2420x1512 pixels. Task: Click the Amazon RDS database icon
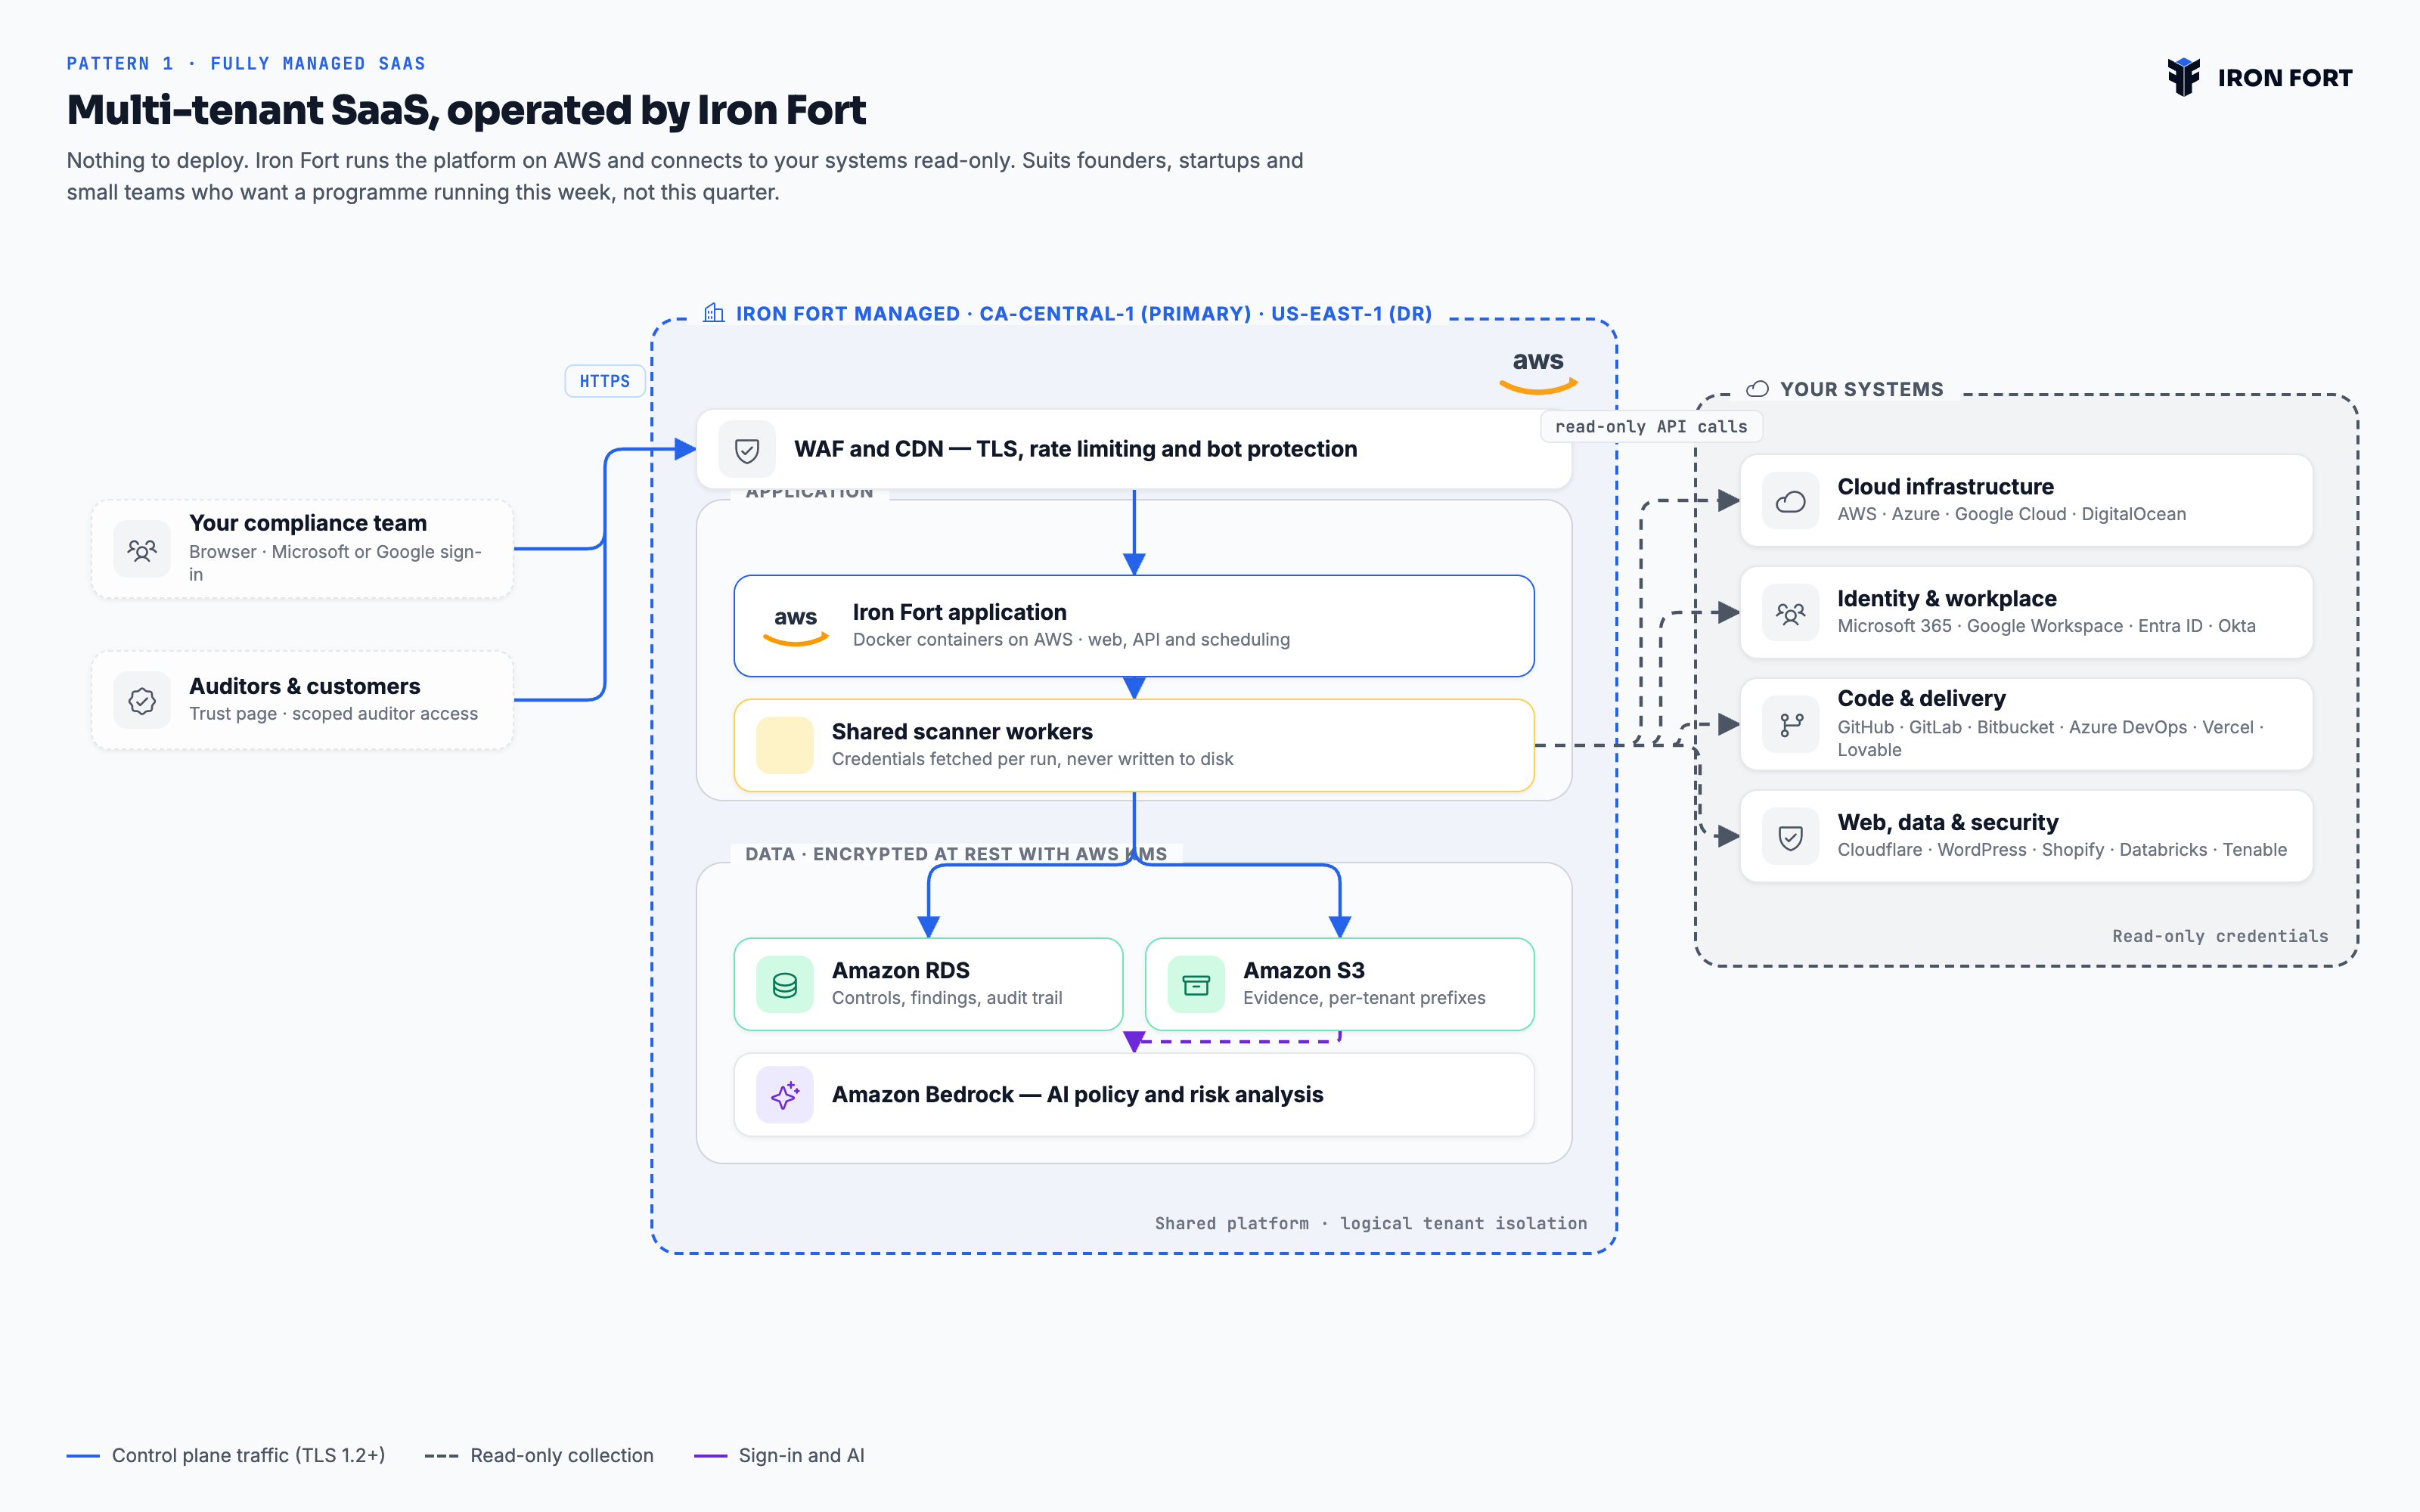click(x=785, y=985)
